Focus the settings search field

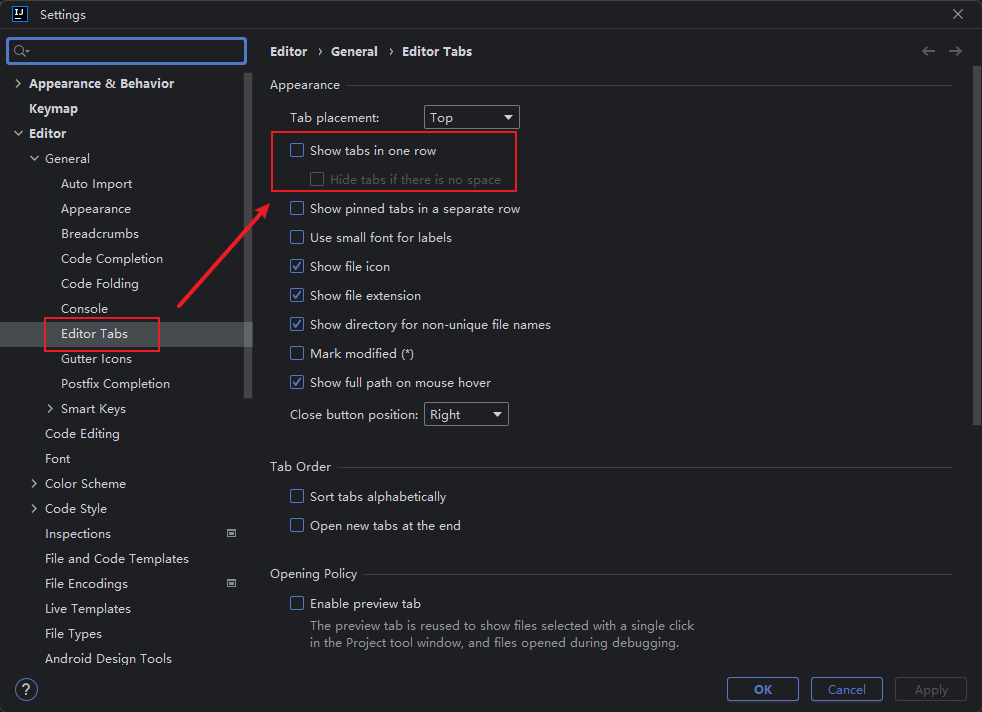click(x=127, y=51)
